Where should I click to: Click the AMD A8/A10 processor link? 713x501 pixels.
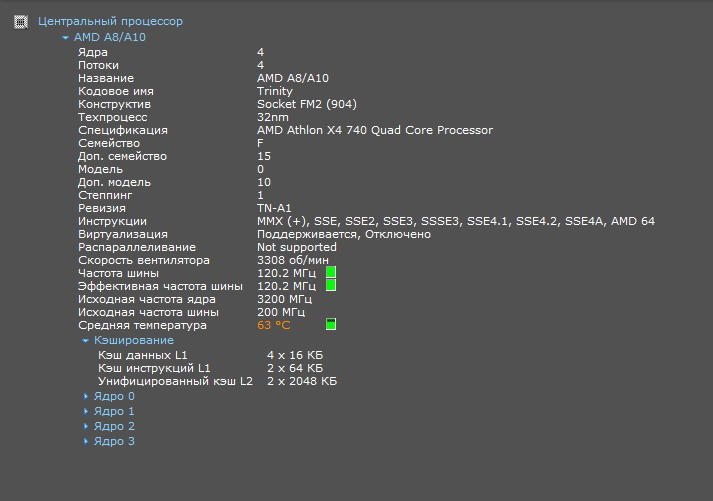pyautogui.click(x=110, y=38)
